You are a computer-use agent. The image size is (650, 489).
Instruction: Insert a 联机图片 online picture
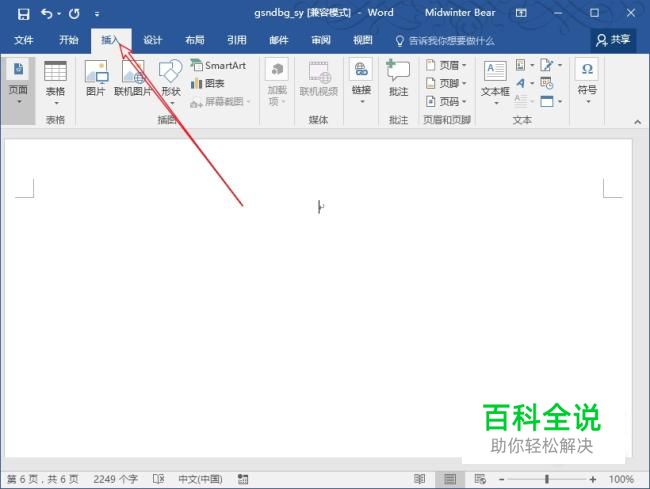click(133, 78)
